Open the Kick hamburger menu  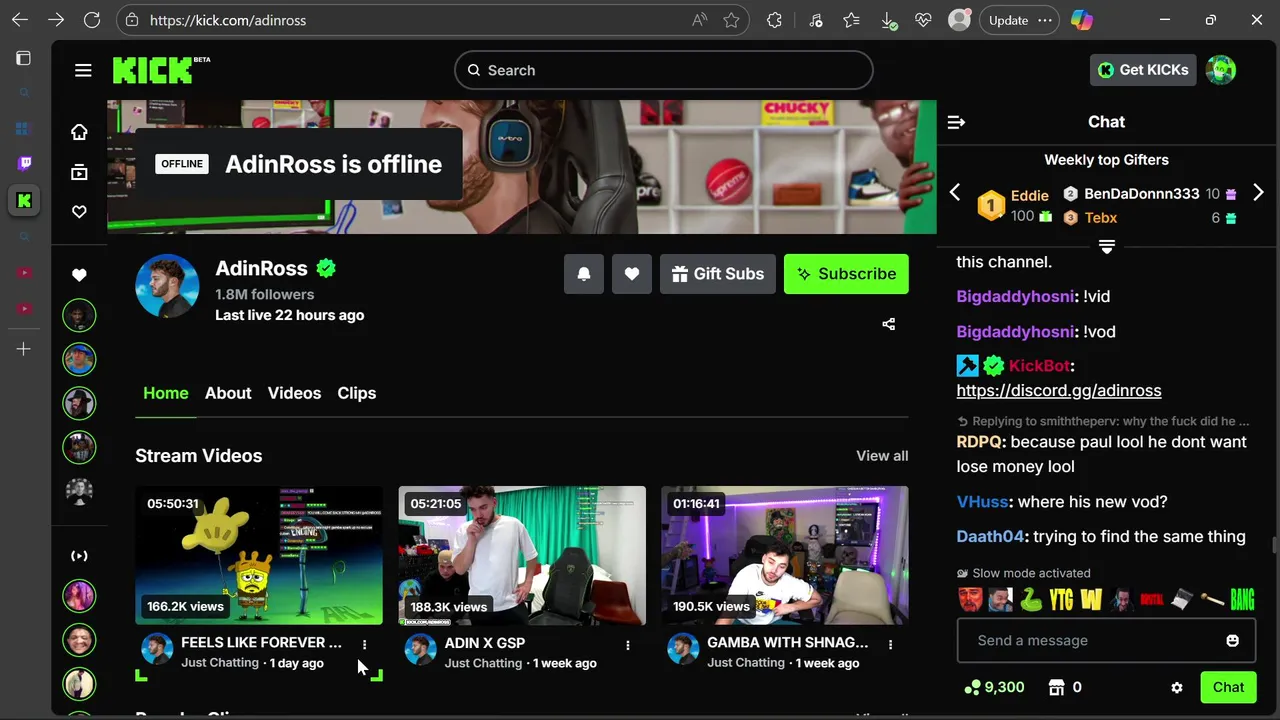tap(83, 70)
